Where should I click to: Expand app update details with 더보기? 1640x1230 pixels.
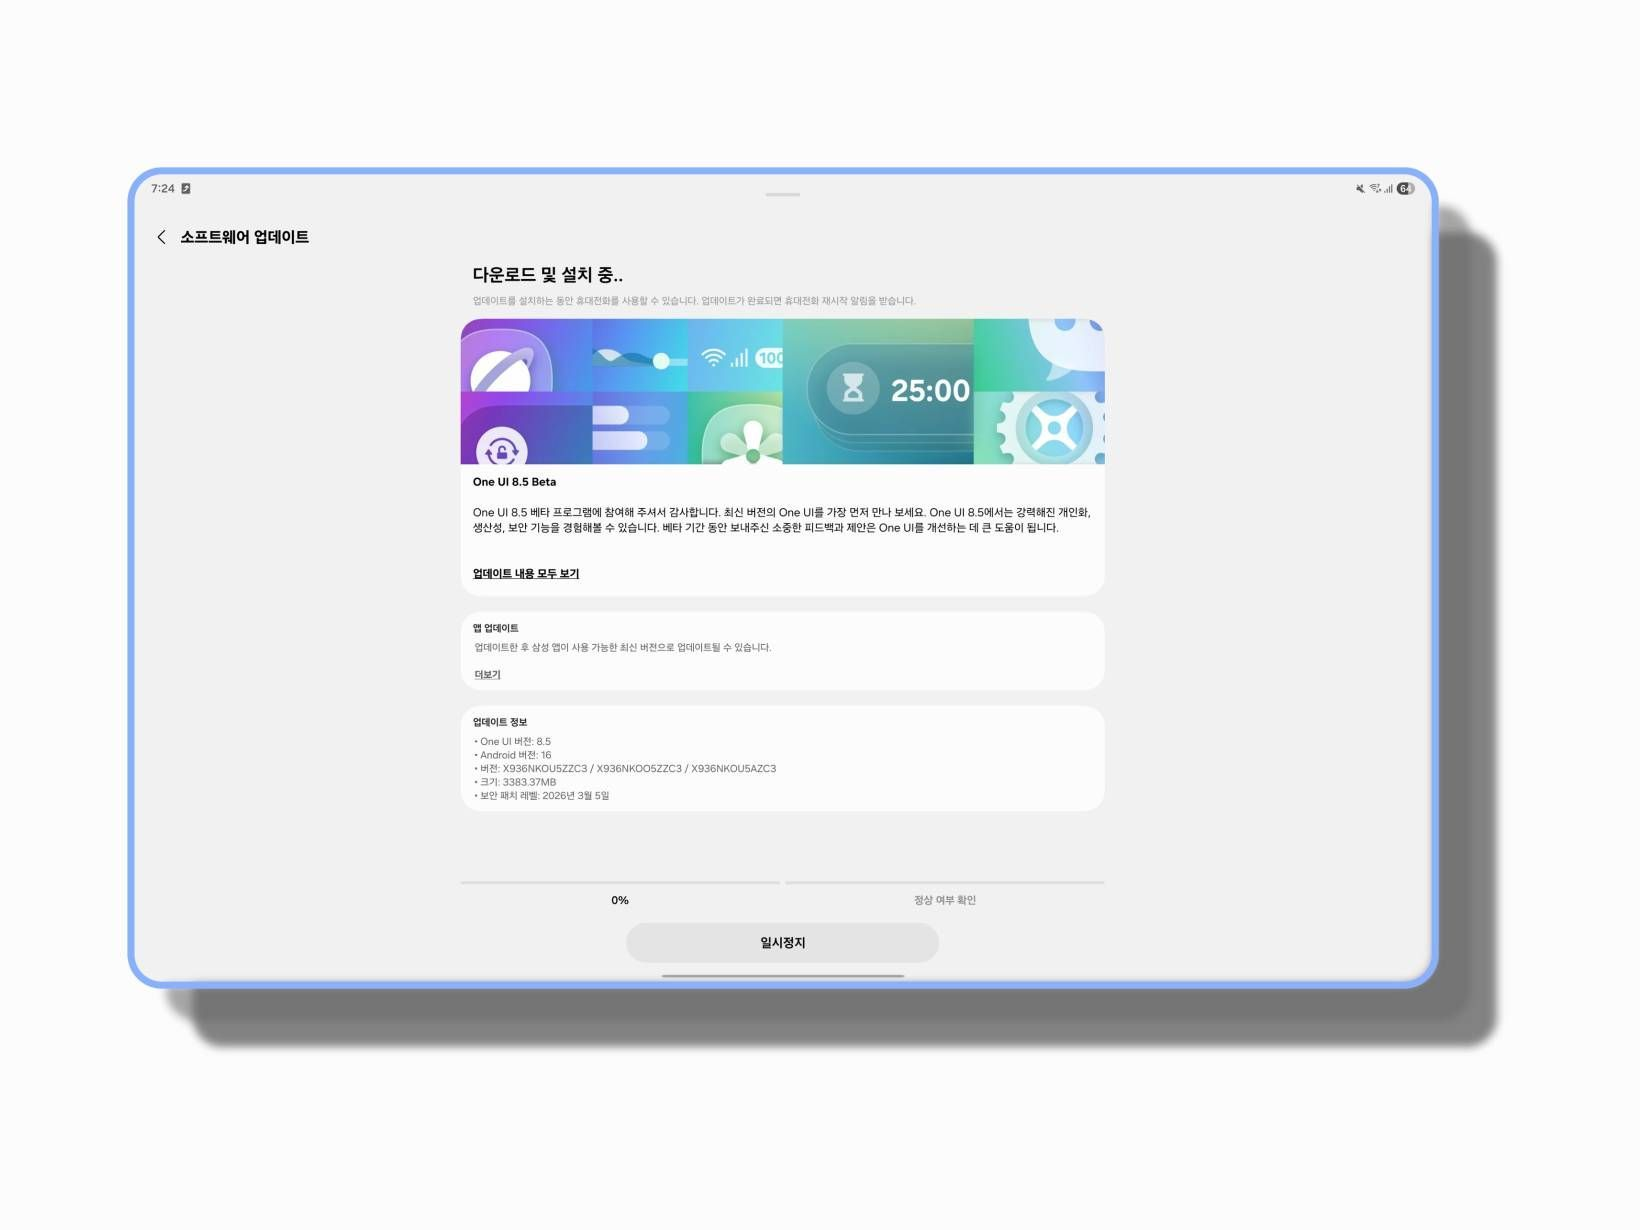click(x=487, y=675)
